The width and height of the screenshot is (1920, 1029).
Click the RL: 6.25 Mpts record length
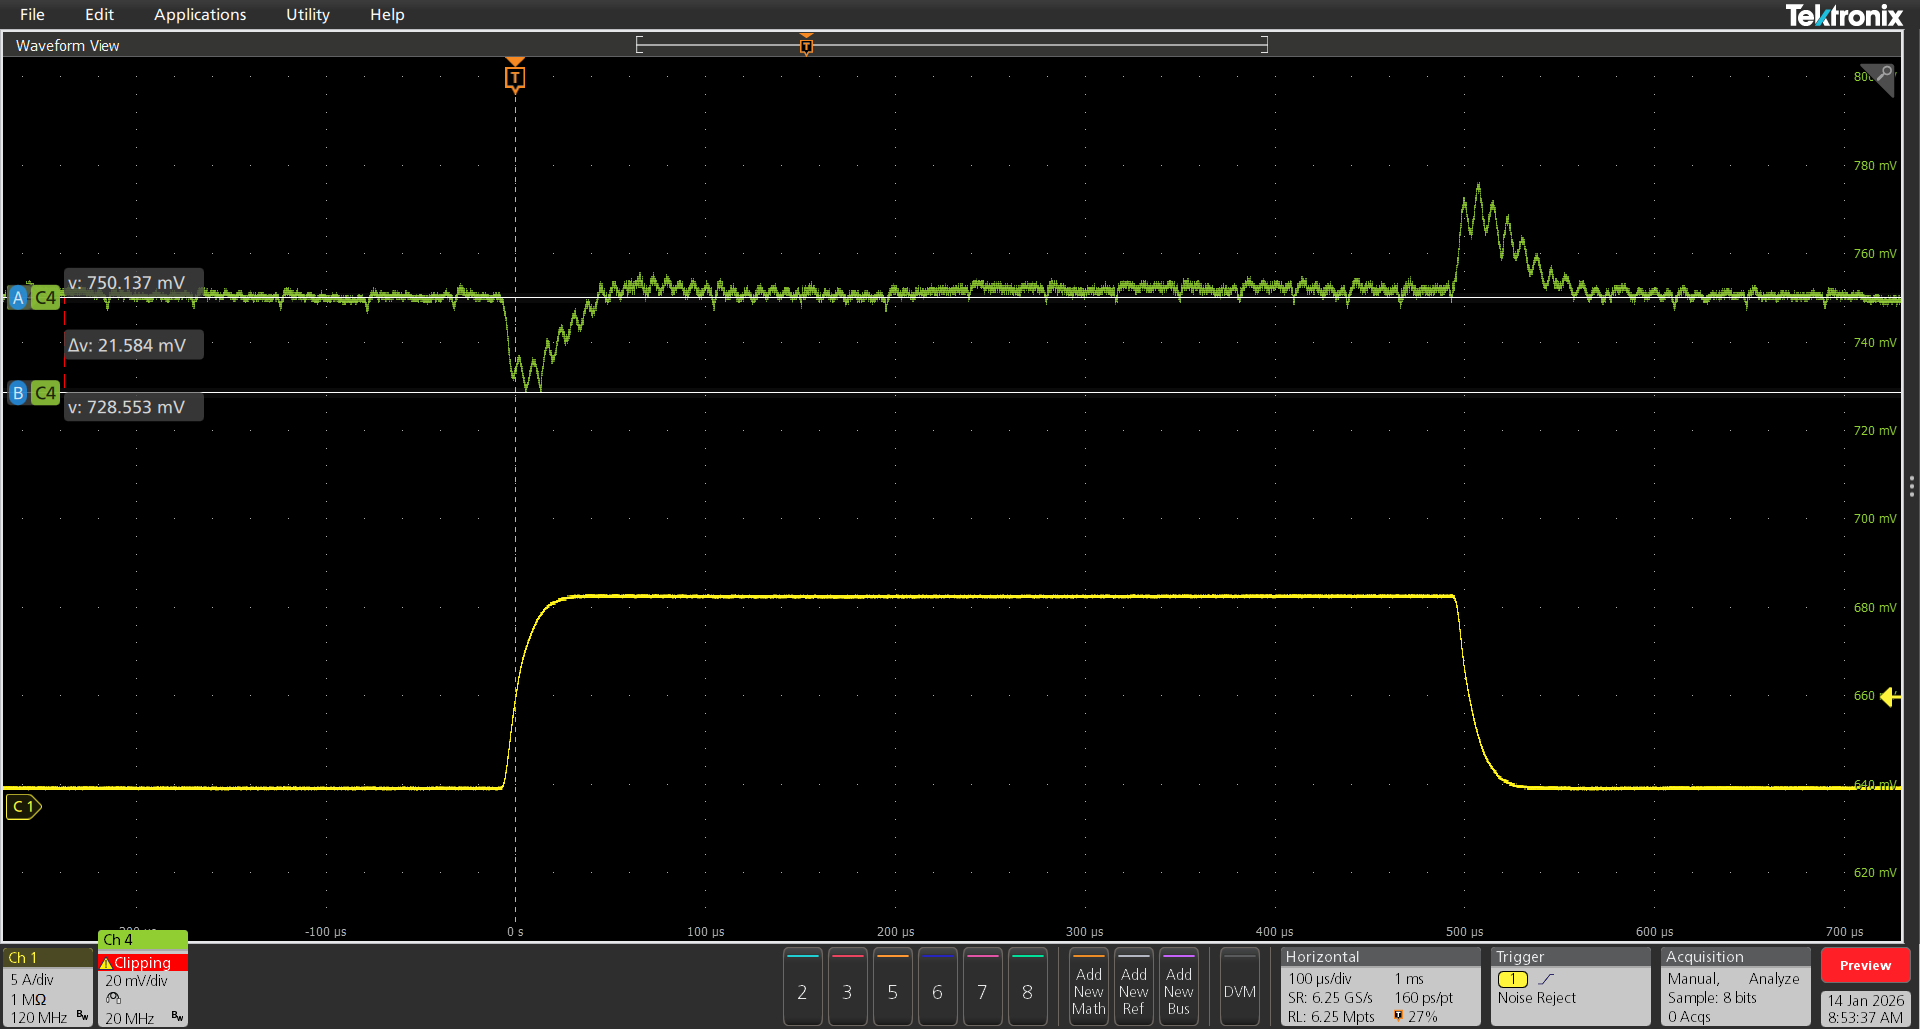click(x=1331, y=1017)
